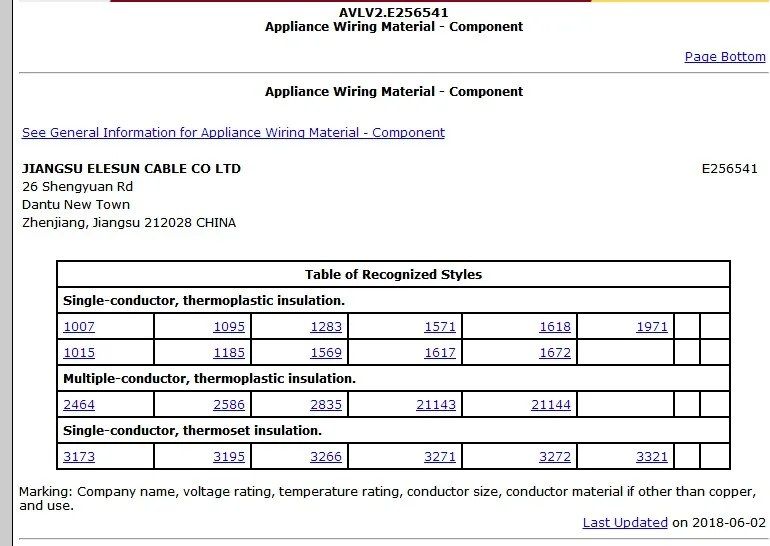Open style 1015 link
The image size is (770, 546).
(79, 353)
